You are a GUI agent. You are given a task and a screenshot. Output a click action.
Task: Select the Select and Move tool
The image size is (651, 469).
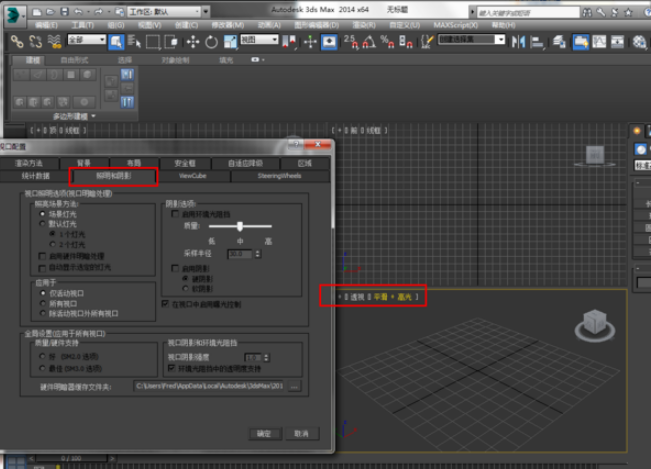(x=193, y=42)
